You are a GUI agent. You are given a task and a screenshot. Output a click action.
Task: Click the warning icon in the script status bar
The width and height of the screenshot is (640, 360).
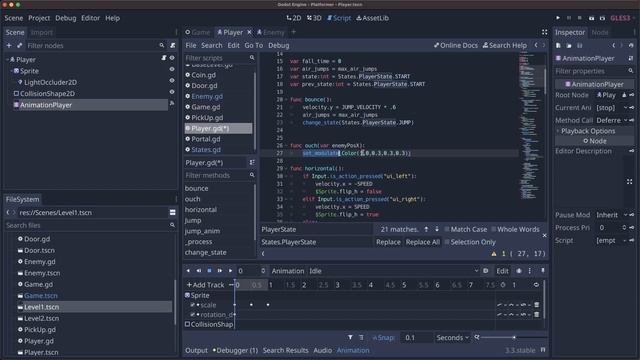point(494,254)
